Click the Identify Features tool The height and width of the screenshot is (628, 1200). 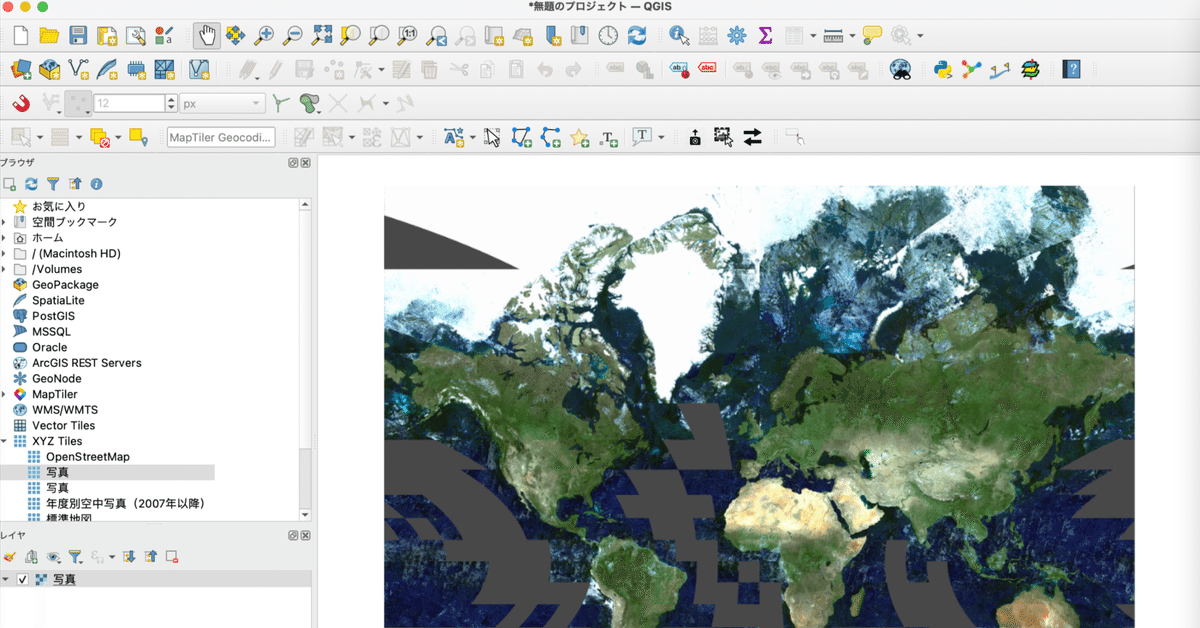(x=678, y=35)
